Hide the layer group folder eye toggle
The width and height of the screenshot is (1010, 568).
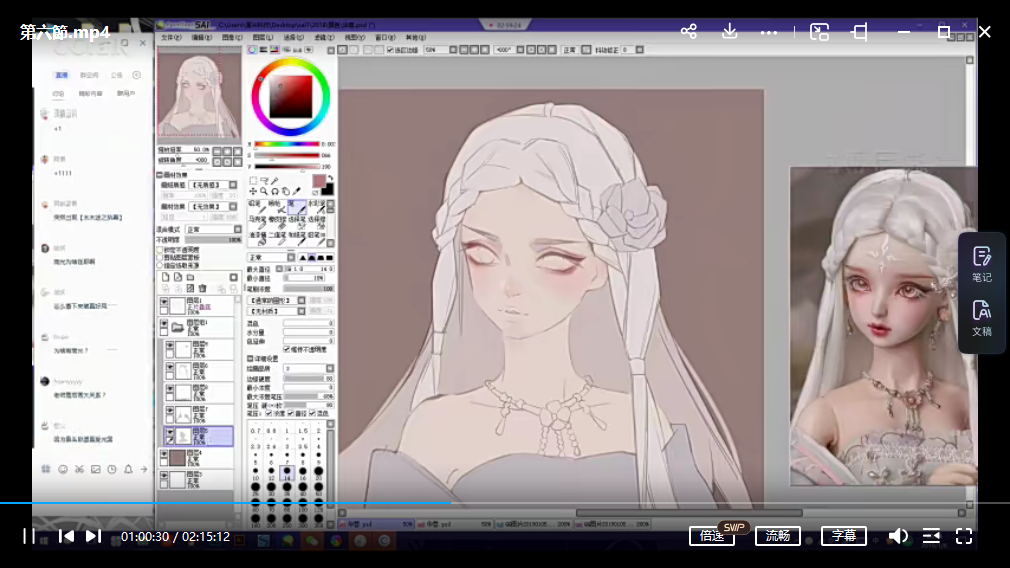(164, 323)
